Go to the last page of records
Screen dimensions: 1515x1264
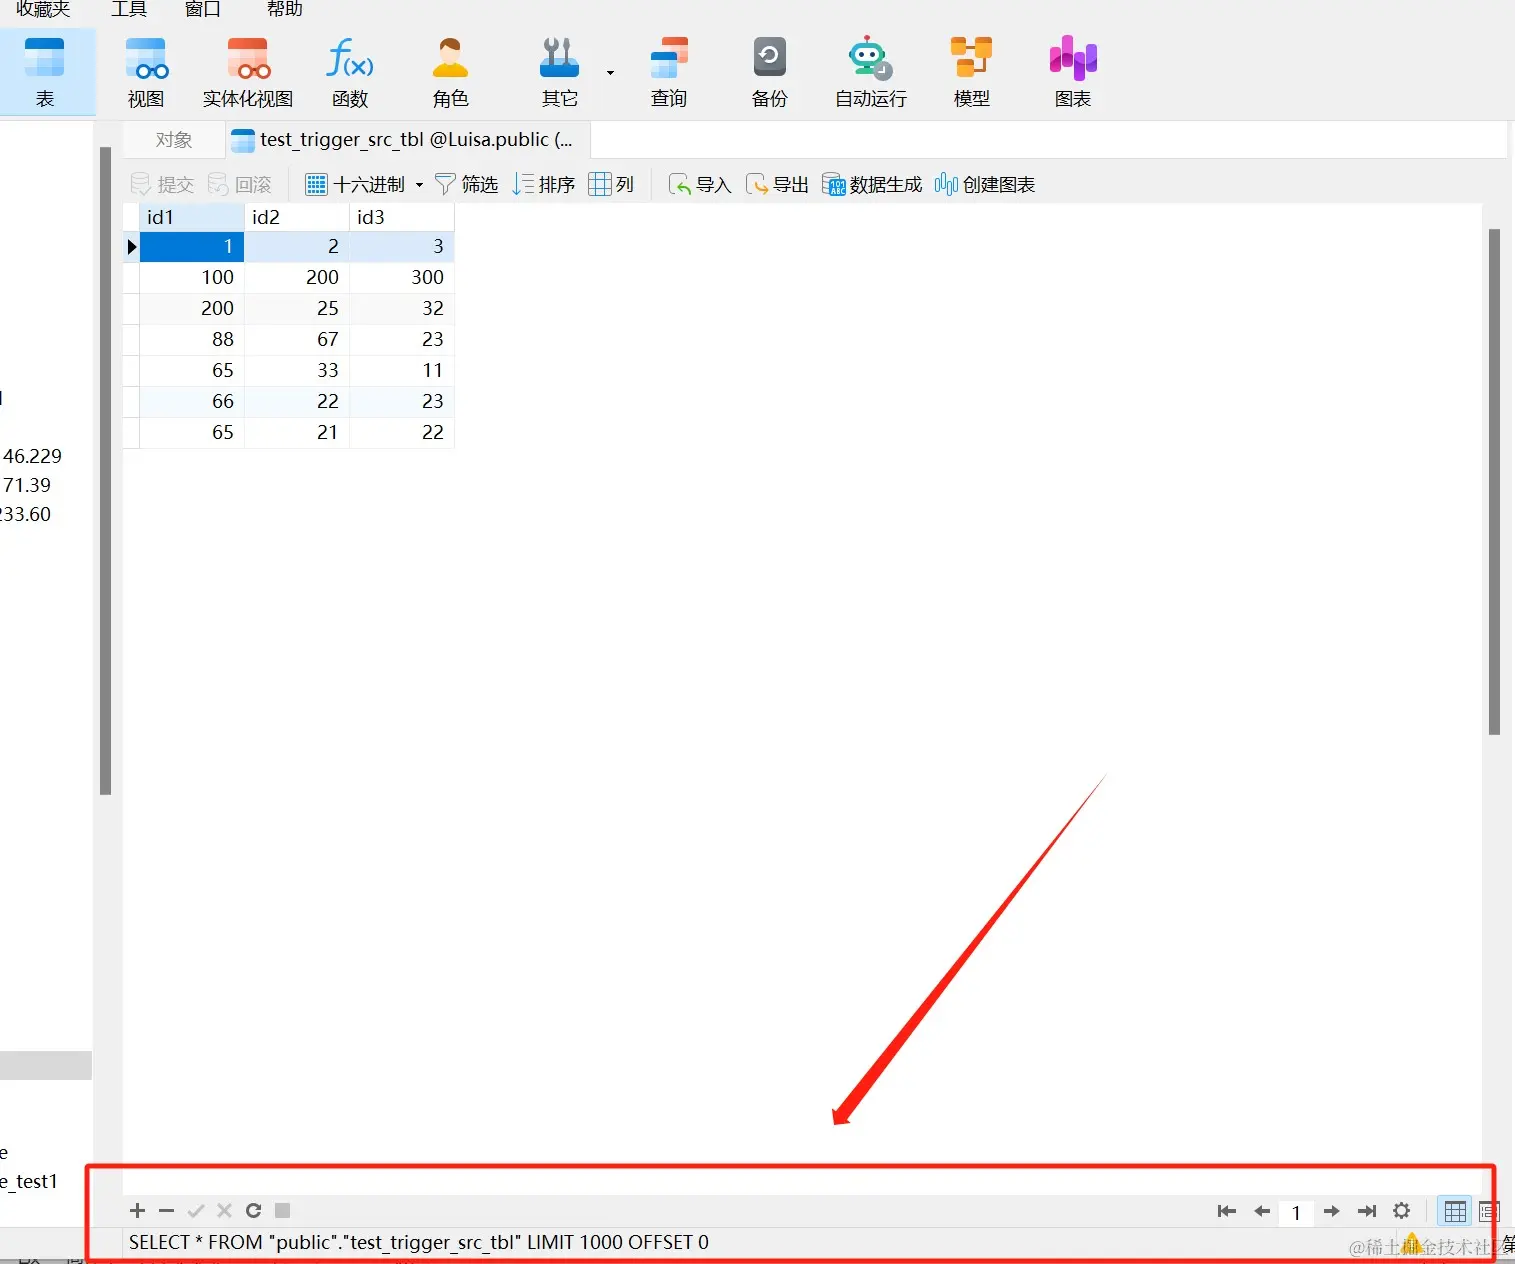coord(1367,1211)
